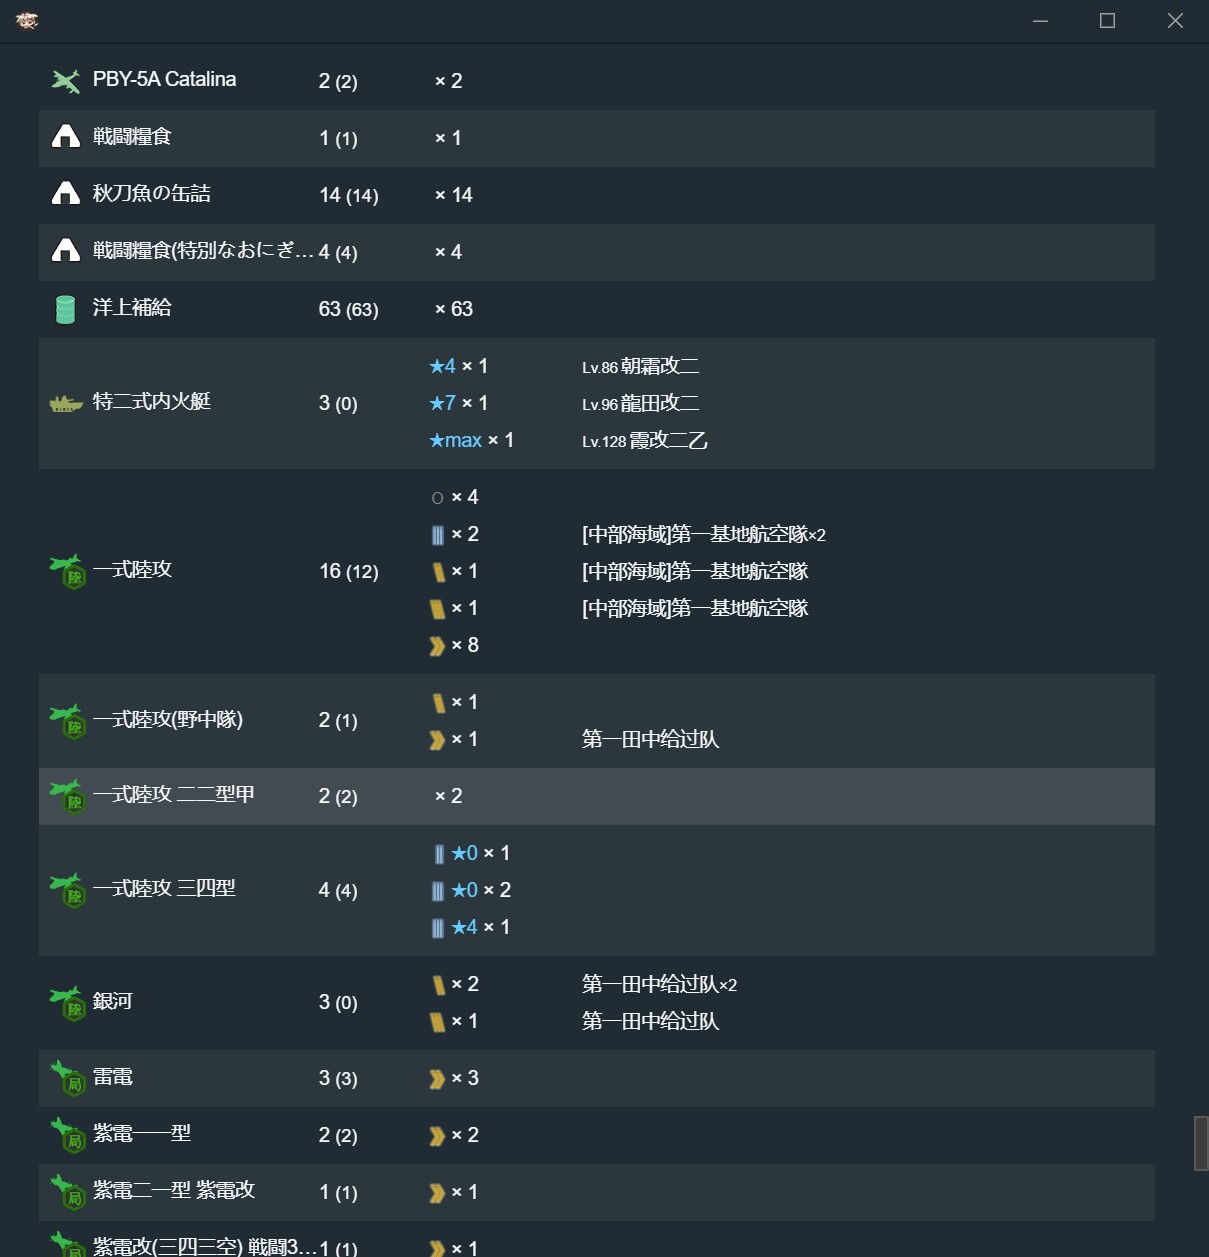
Task: Click the 銀河 land bomber icon
Action: [x=68, y=1003]
